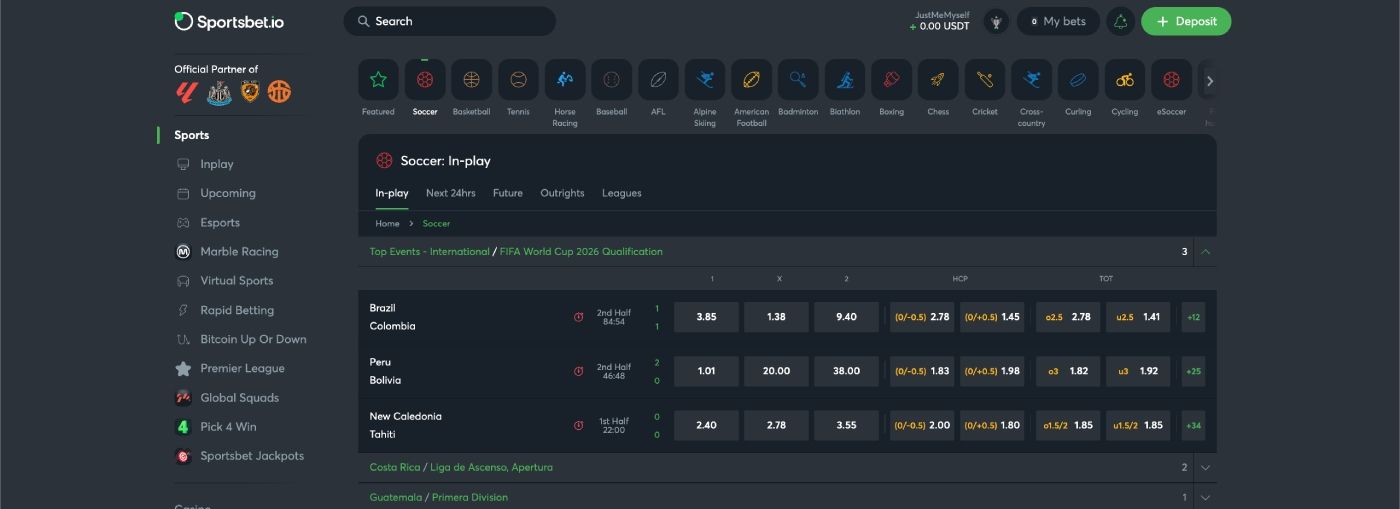The image size is (1400, 509).
Task: Expand the Guatemala Primera Division section
Action: (1205, 497)
